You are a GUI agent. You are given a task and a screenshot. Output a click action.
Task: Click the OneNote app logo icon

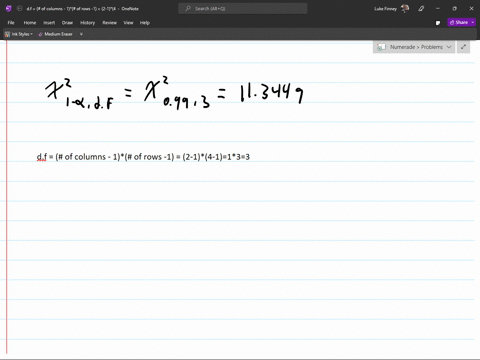tap(9, 9)
